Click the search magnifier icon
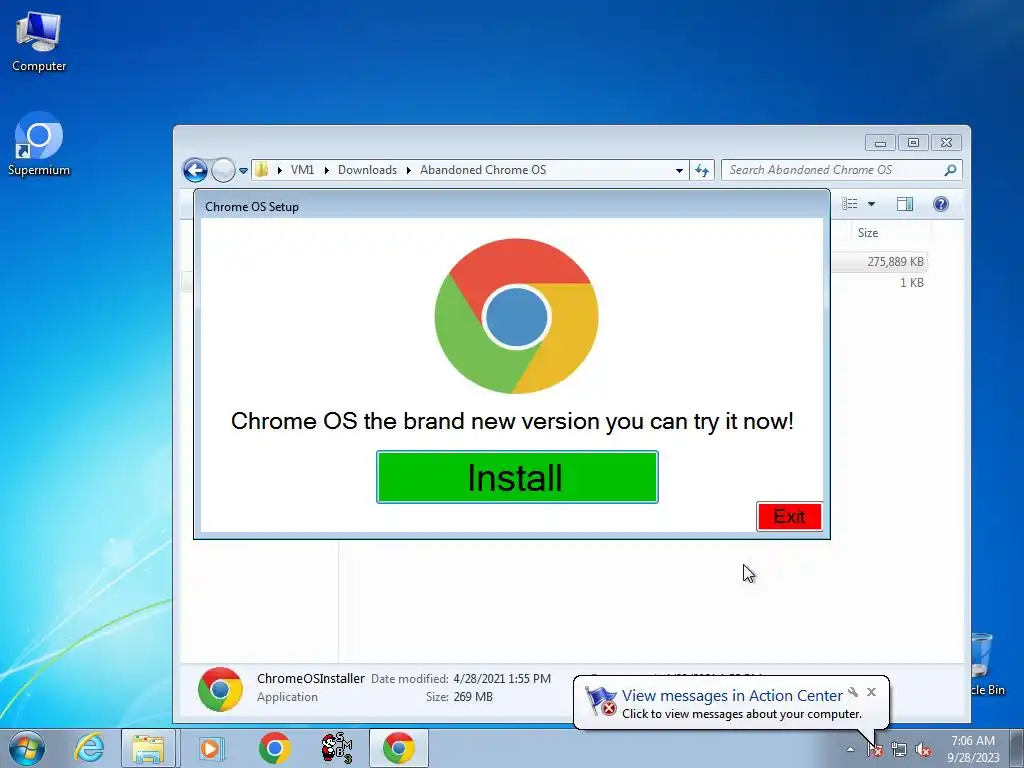 (951, 170)
